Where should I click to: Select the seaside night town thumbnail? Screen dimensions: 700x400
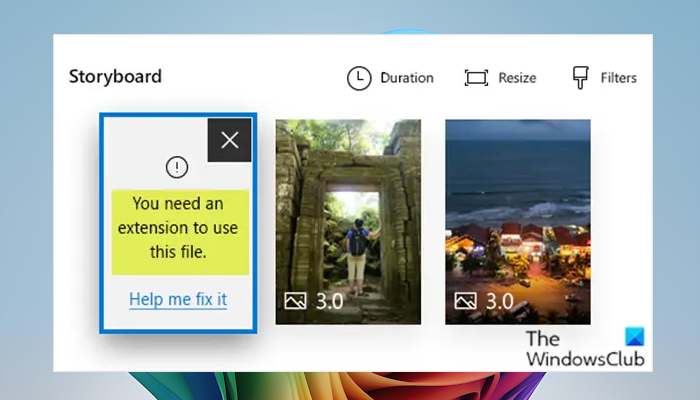point(518,222)
